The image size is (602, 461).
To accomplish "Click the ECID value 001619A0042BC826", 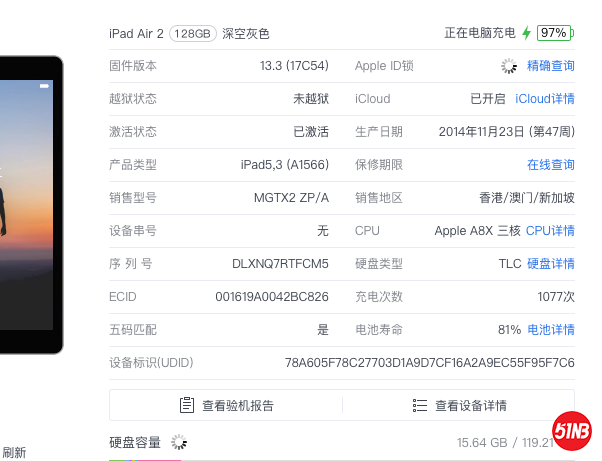I will click(272, 297).
